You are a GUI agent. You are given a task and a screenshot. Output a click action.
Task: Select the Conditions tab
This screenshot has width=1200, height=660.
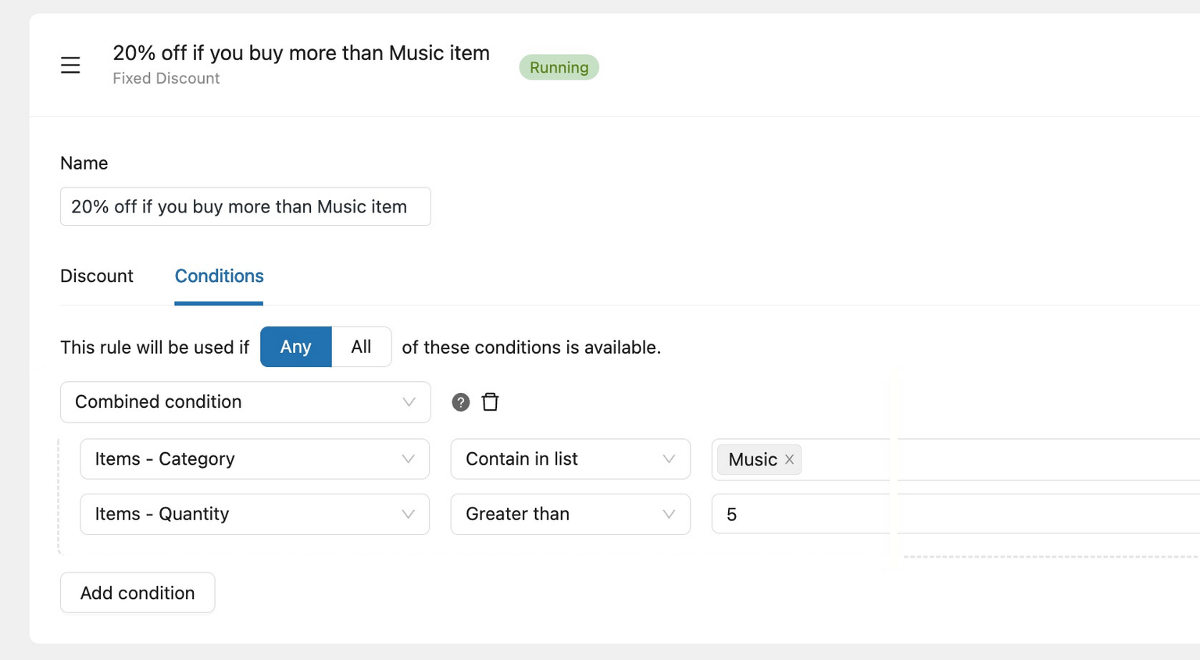(219, 276)
